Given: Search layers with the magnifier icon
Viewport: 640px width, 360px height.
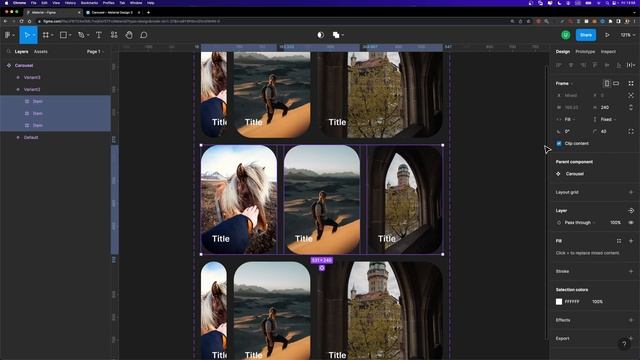Looking at the screenshot, I should click(x=9, y=51).
